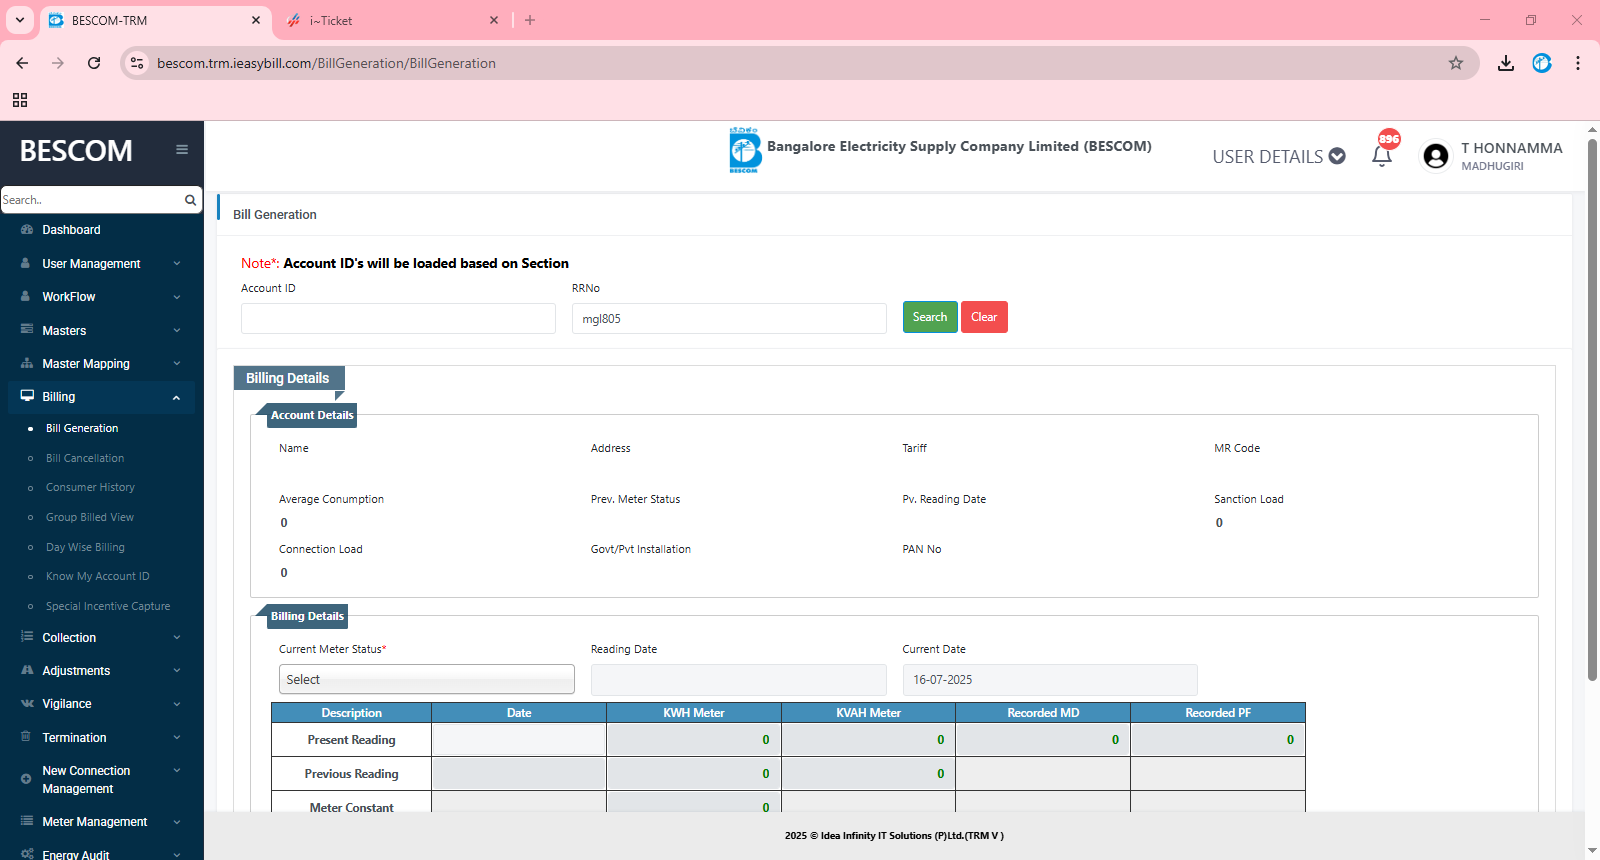The height and width of the screenshot is (860, 1600).
Task: Open tab search dropdown arrow in browser
Action: 19,20
